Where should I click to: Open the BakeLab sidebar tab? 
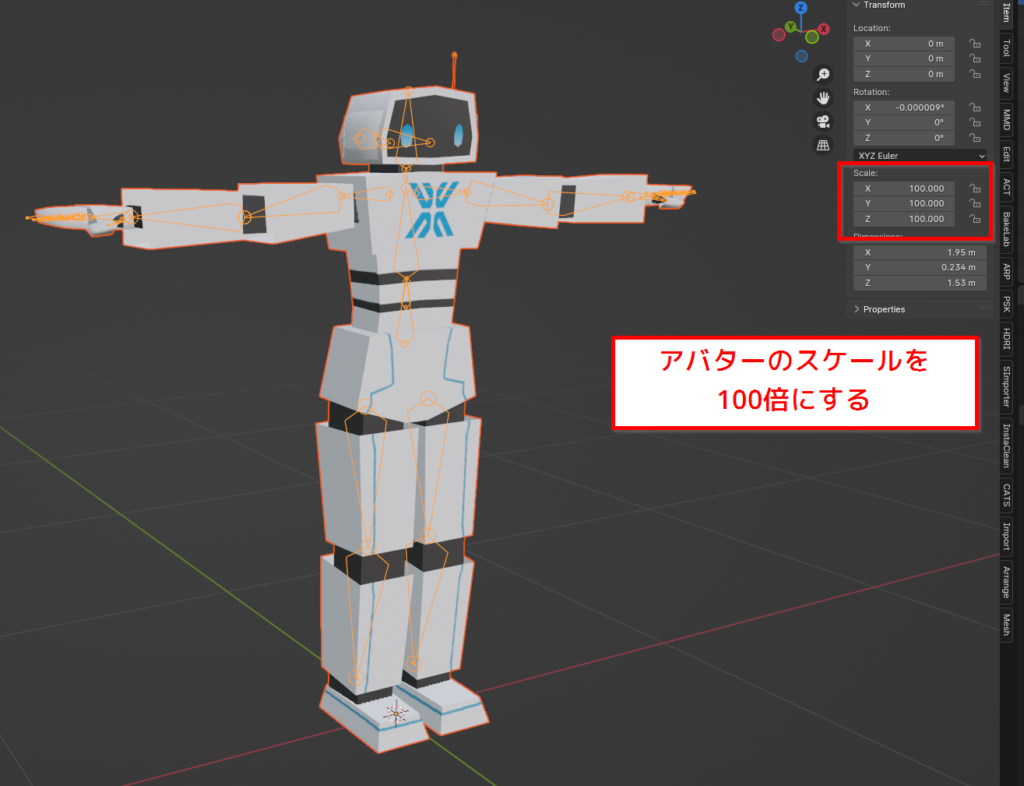coord(1006,229)
